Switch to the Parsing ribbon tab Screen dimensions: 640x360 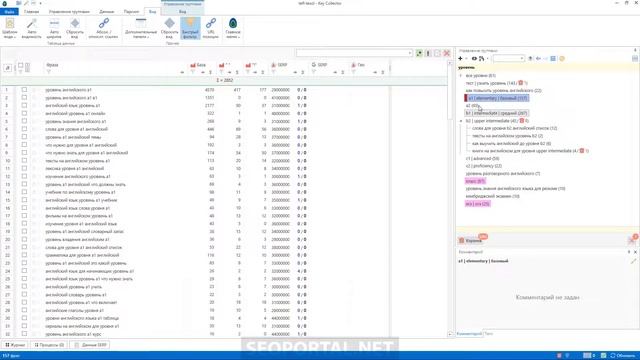coord(131,11)
